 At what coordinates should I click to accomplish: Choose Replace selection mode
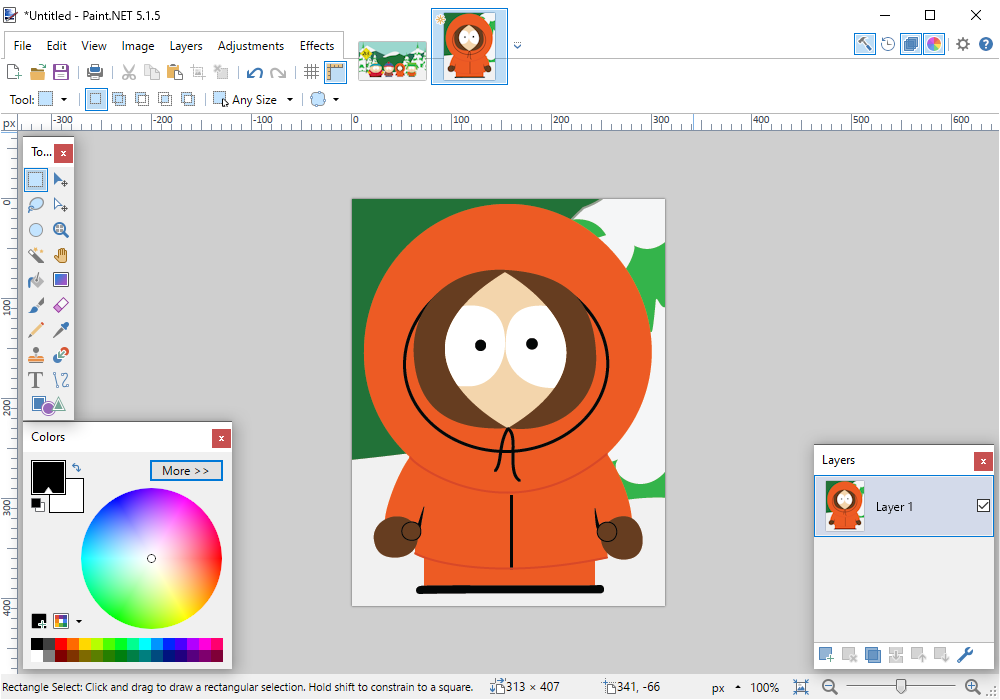click(96, 99)
